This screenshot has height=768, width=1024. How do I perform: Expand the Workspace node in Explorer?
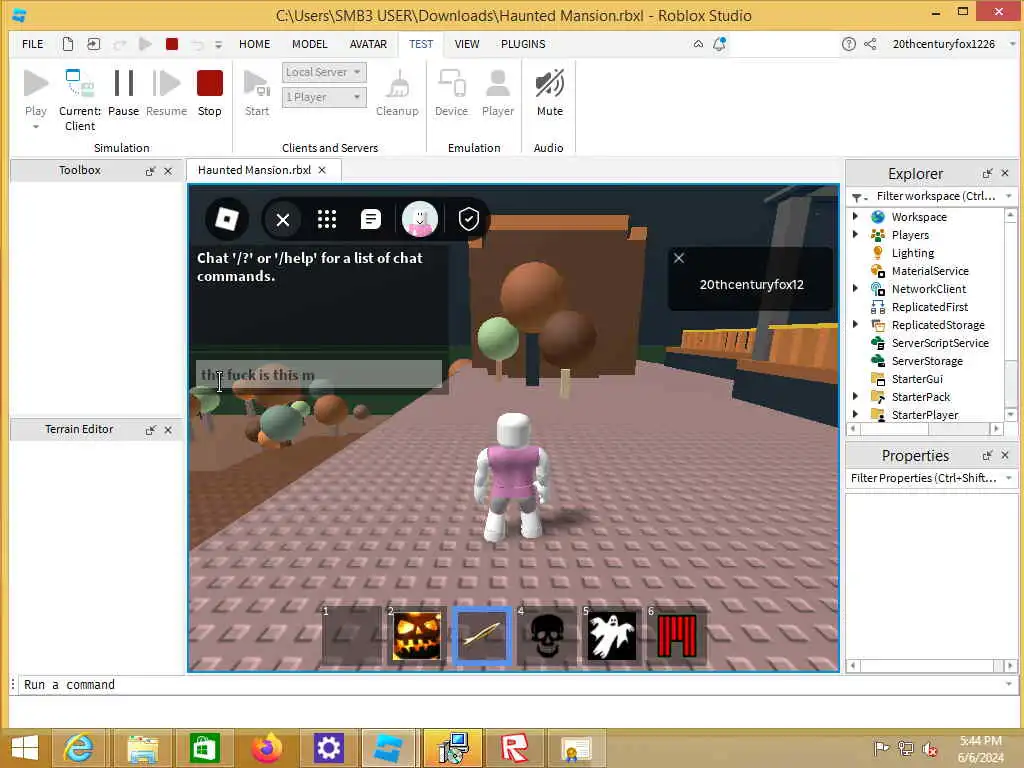(856, 216)
